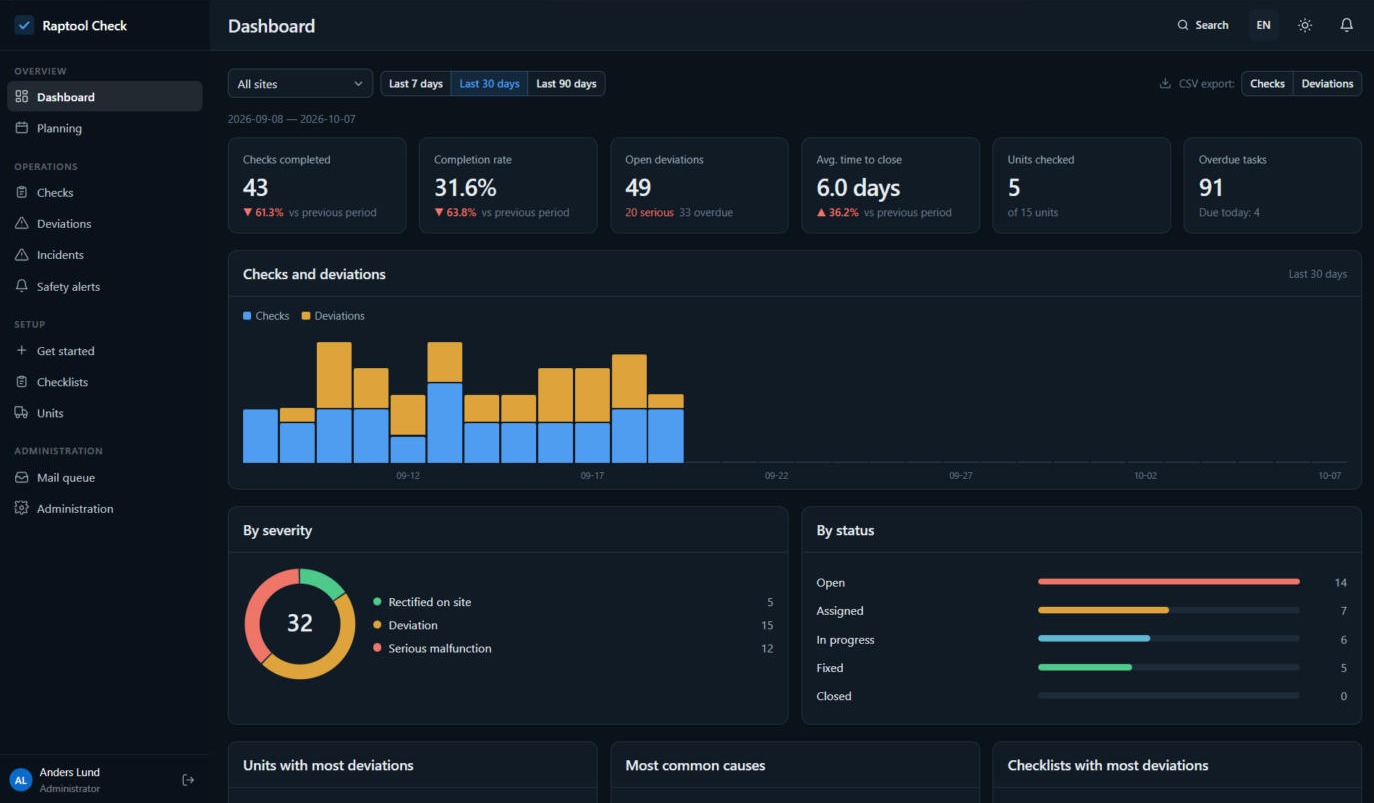Click the Overdue tasks card showing 91
1374x803 pixels.
[1272, 186]
